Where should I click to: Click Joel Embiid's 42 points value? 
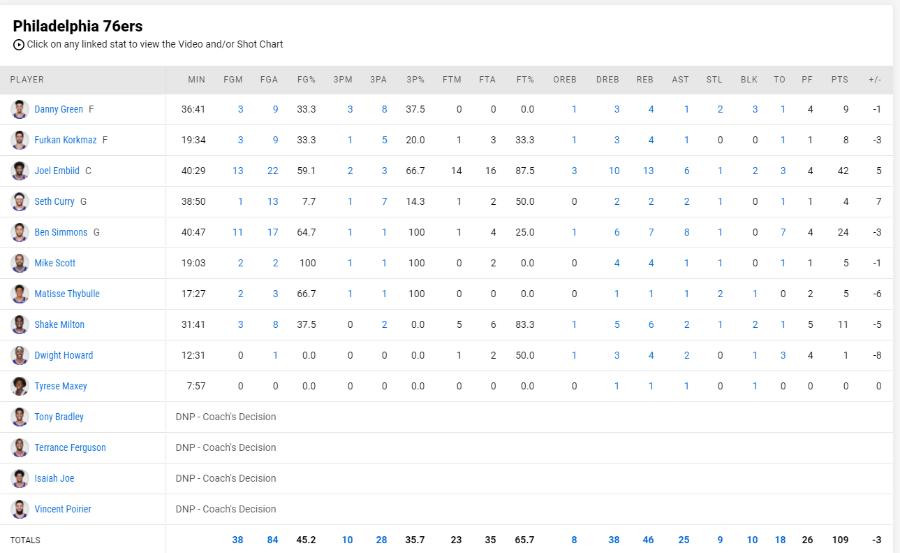pos(843,171)
